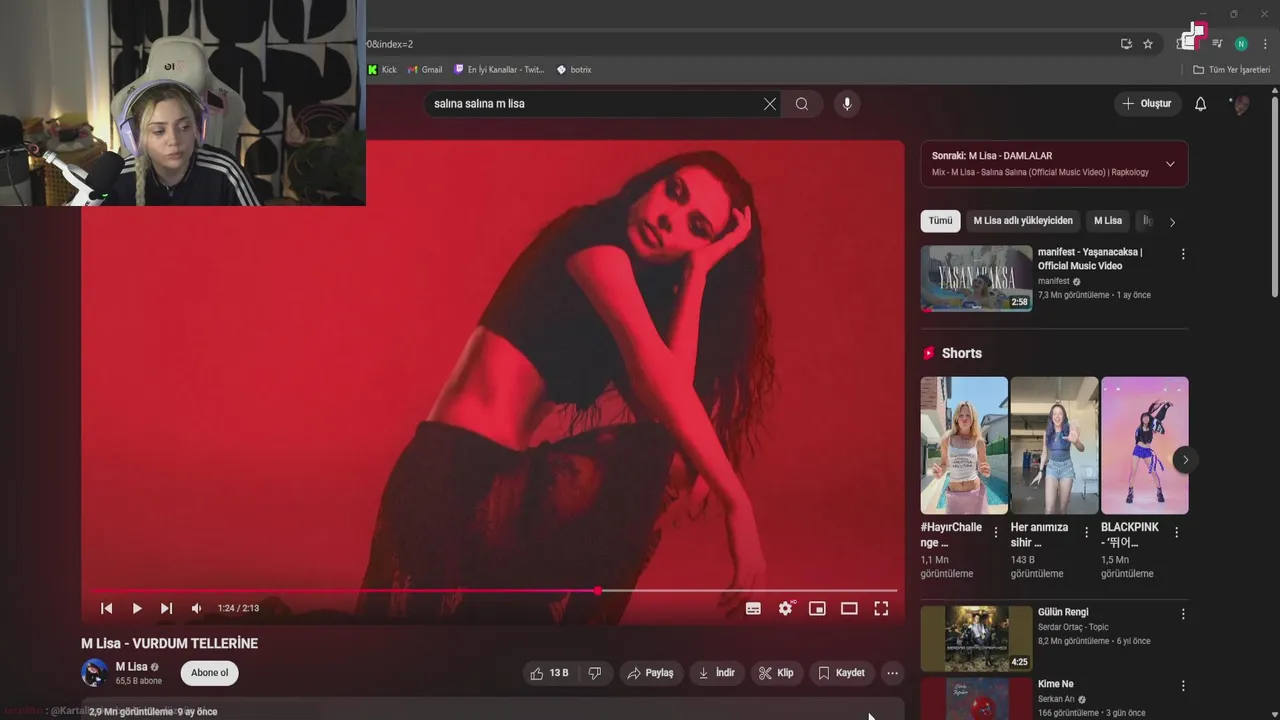Mute the video with the volume icon
This screenshot has height=720, width=1280.
(197, 608)
